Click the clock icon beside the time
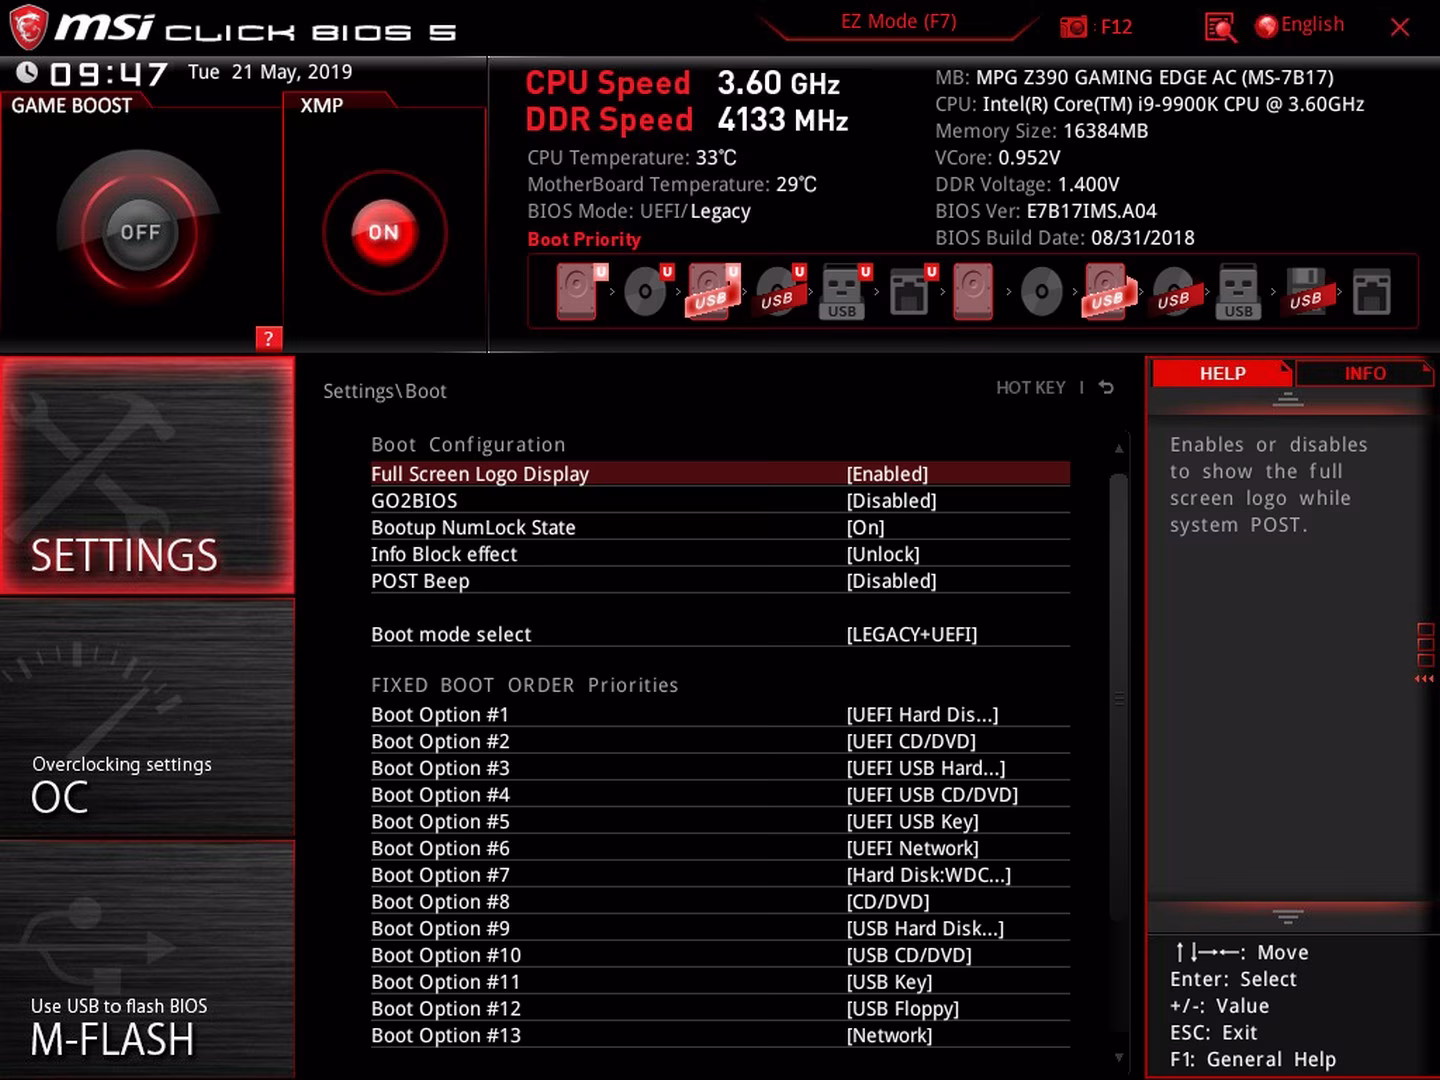Image resolution: width=1440 pixels, height=1080 pixels. tap(27, 72)
